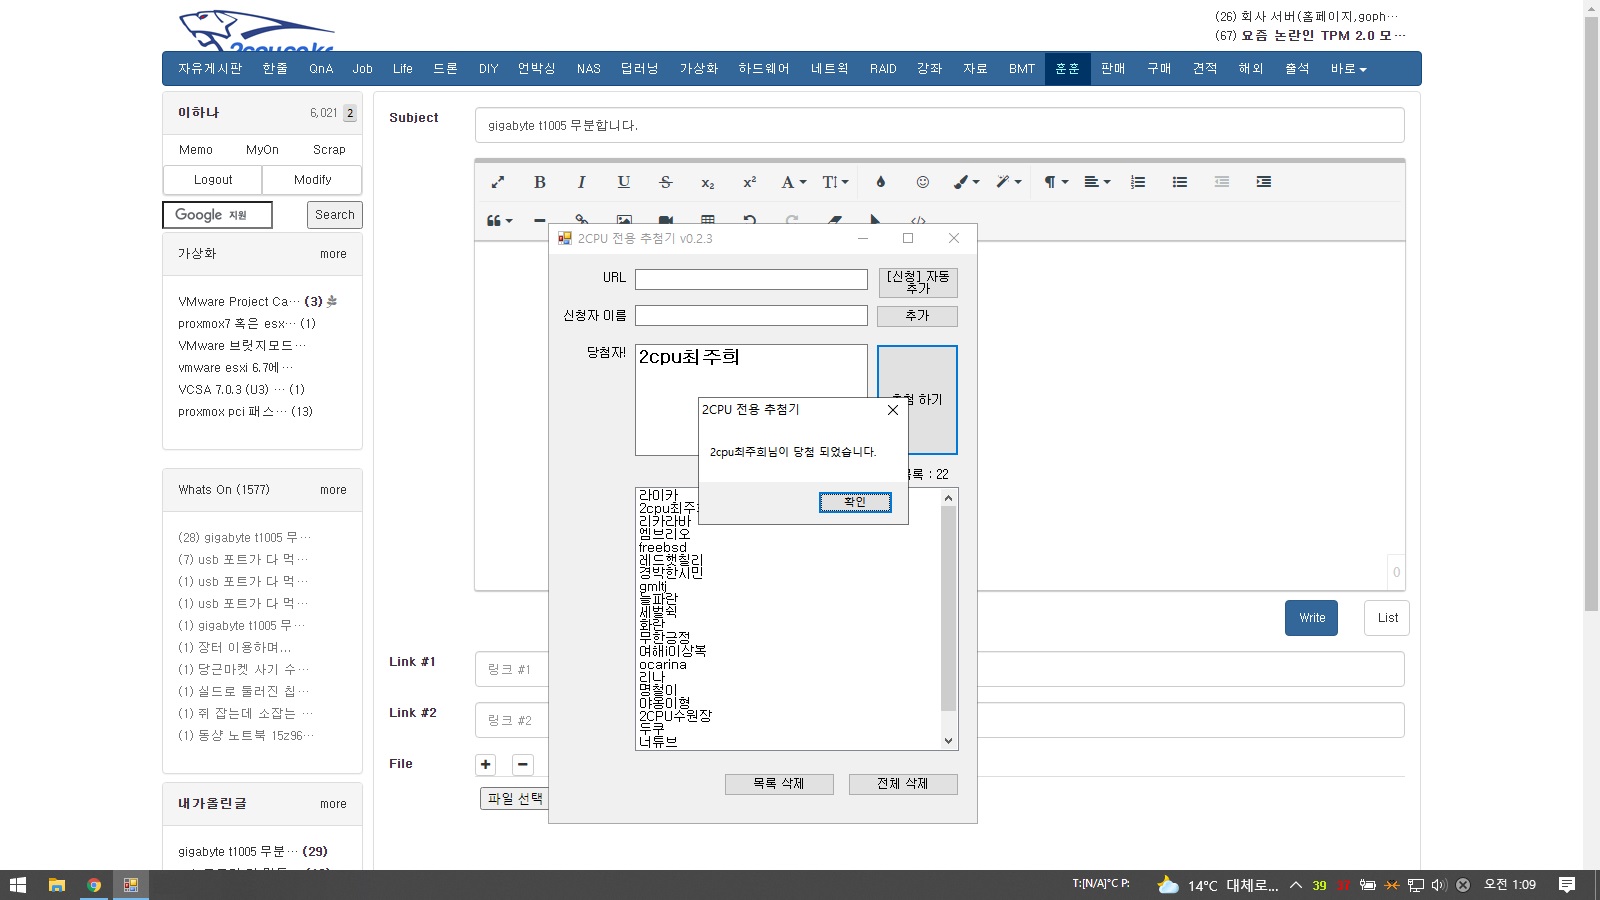1600x900 pixels.
Task: Click more next to the 가상화 section
Action: (333, 254)
